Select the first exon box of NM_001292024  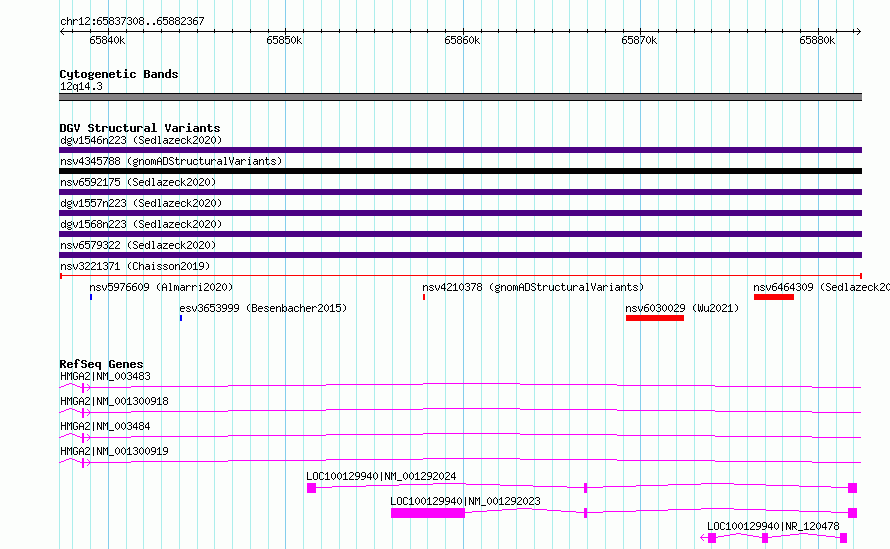click(311, 488)
